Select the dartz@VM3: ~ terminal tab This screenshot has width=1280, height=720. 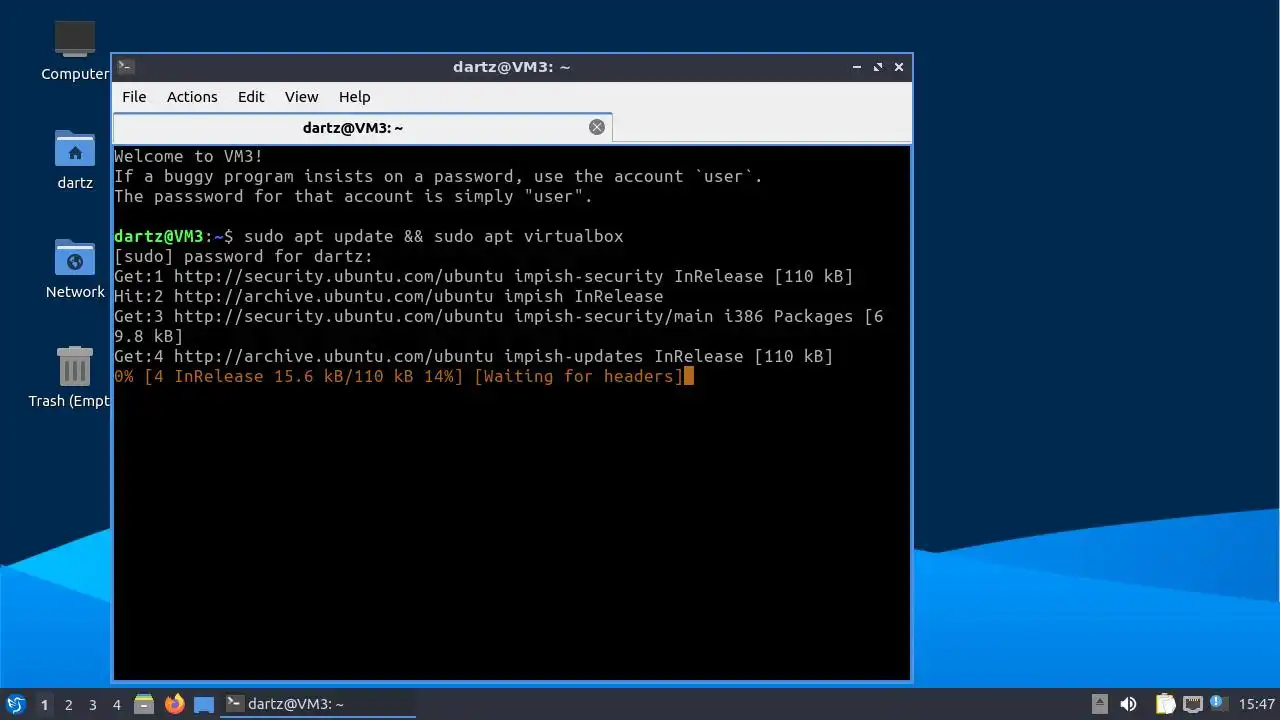353,128
